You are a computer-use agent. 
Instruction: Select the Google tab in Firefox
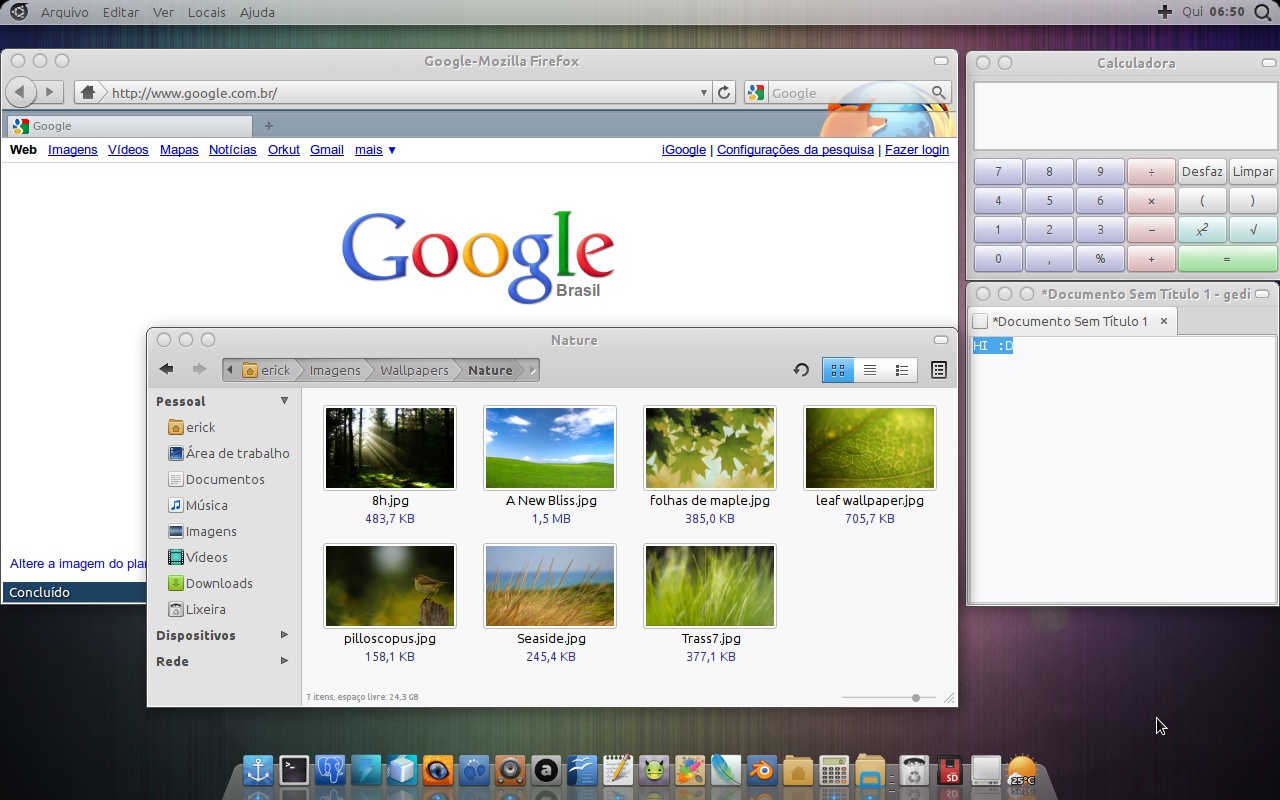pyautogui.click(x=130, y=126)
